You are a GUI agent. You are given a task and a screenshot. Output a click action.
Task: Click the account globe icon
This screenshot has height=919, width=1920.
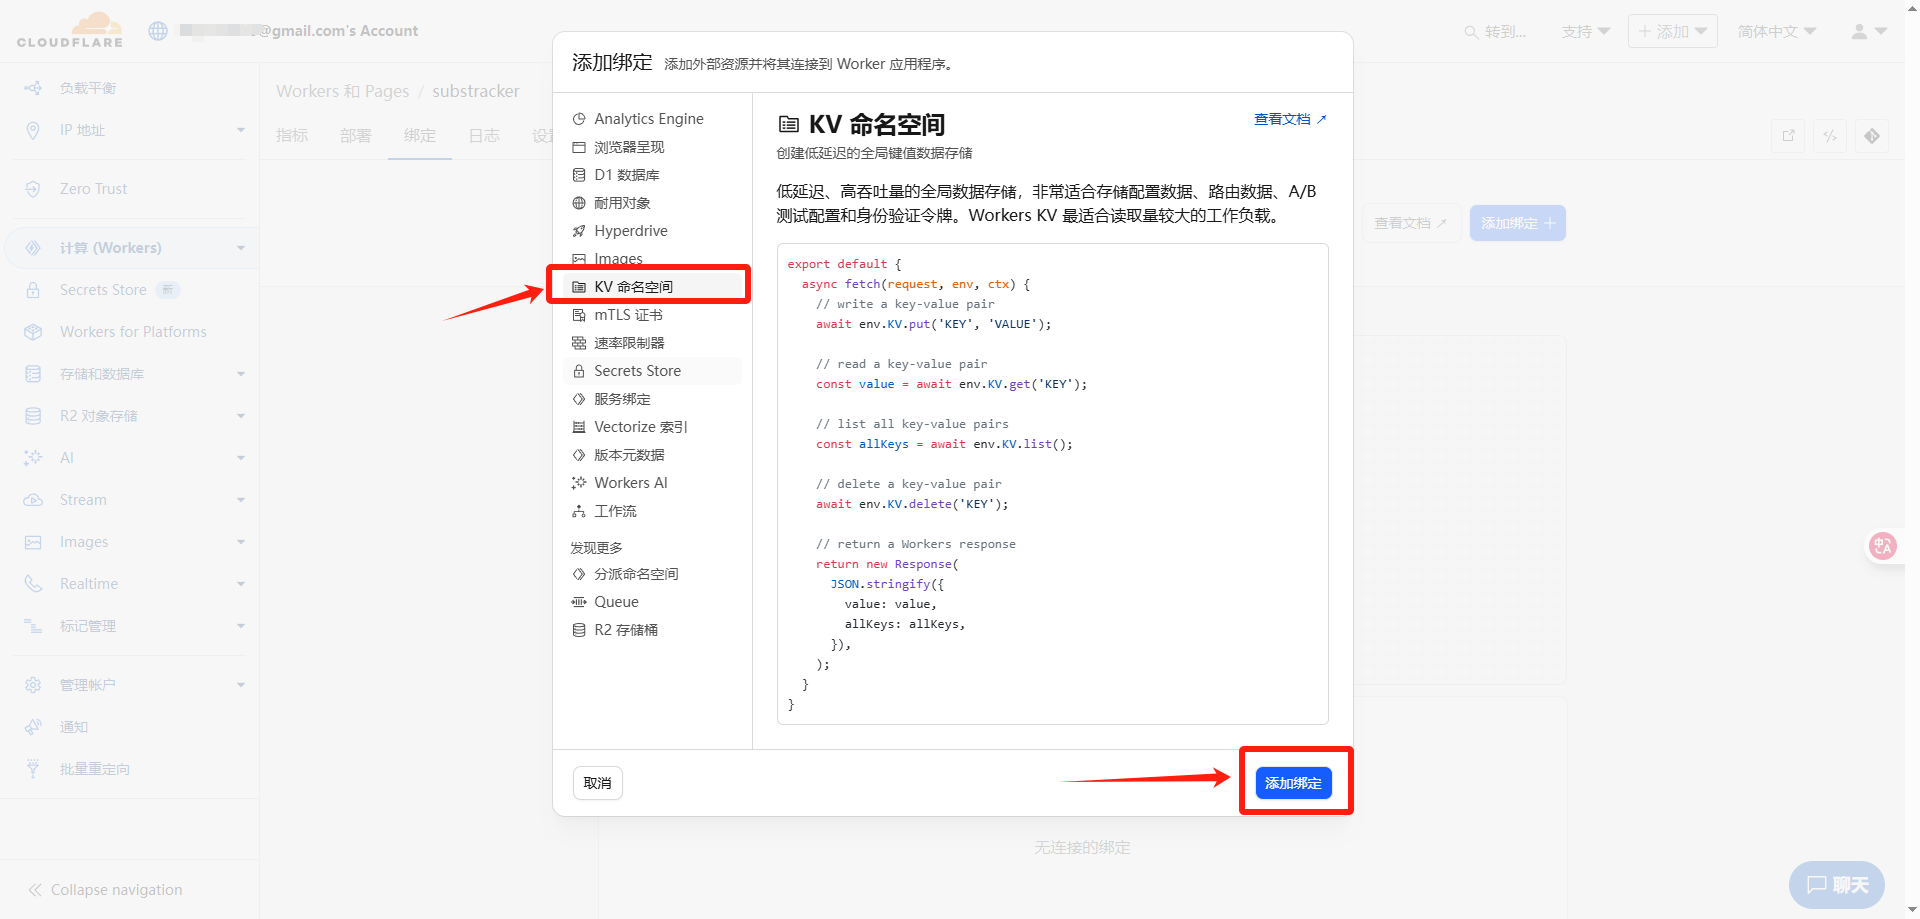tap(158, 31)
